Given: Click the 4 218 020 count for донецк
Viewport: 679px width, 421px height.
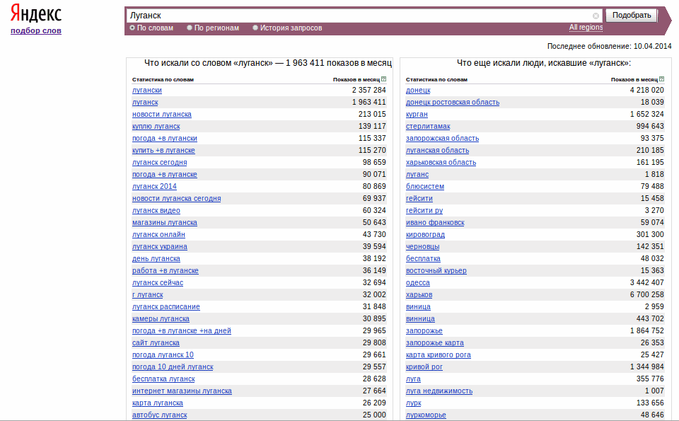Looking at the screenshot, I should click(647, 90).
